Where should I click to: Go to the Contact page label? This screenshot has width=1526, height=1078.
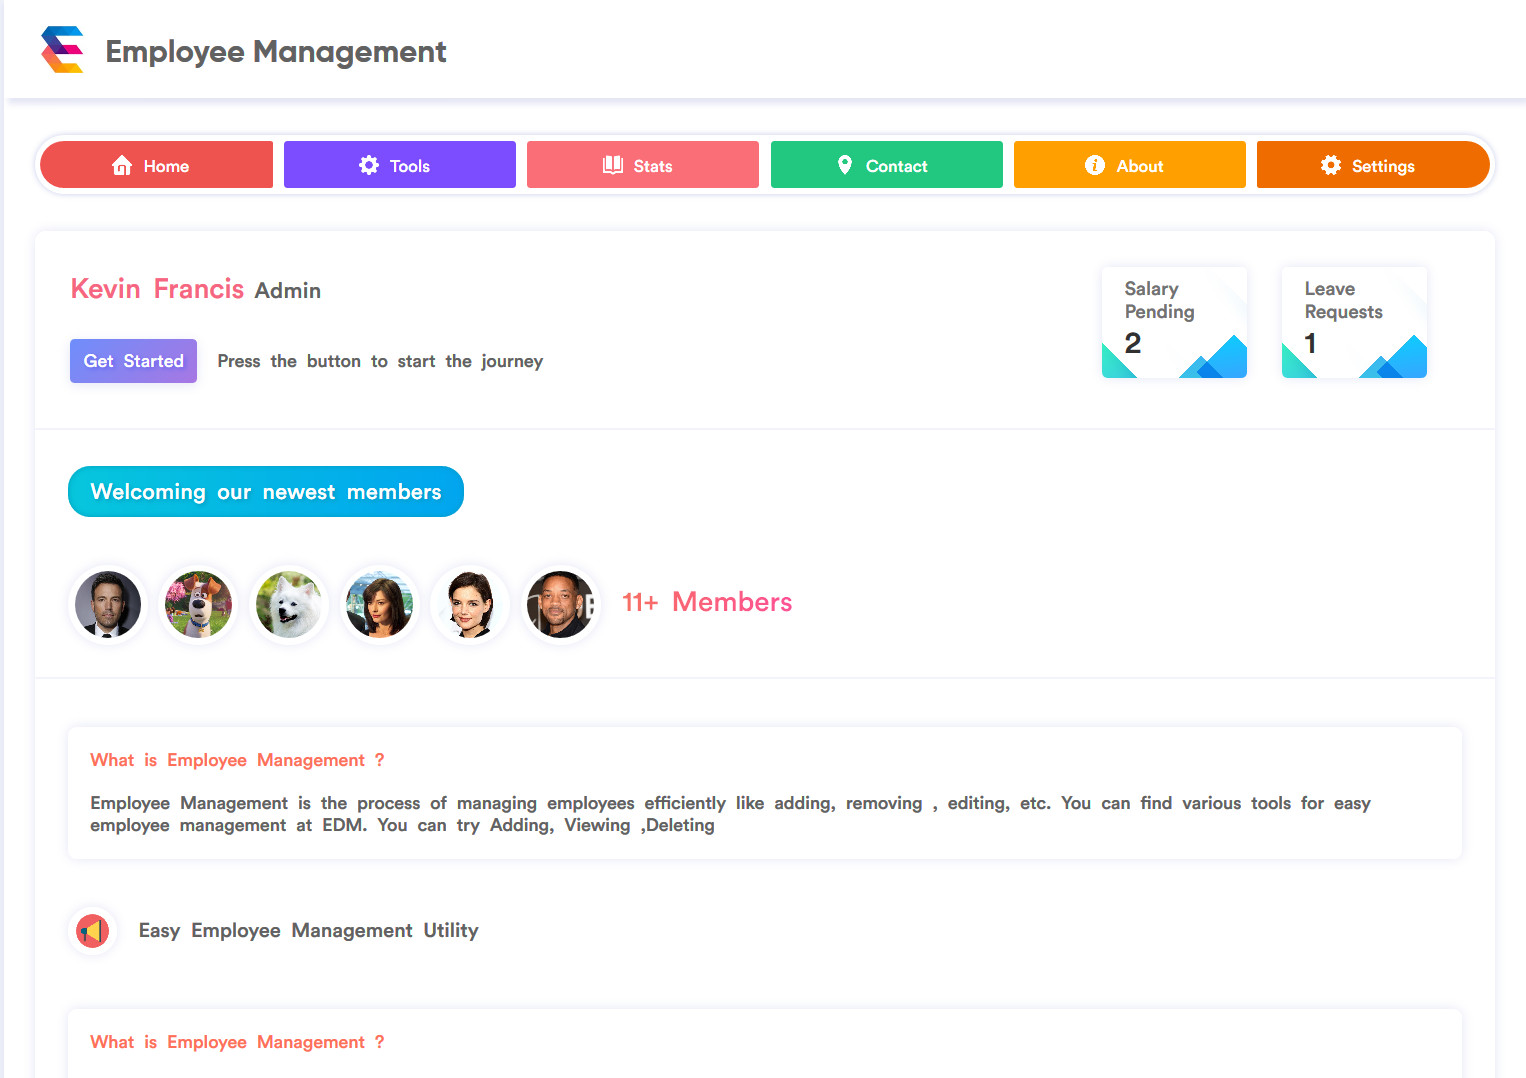(x=896, y=167)
